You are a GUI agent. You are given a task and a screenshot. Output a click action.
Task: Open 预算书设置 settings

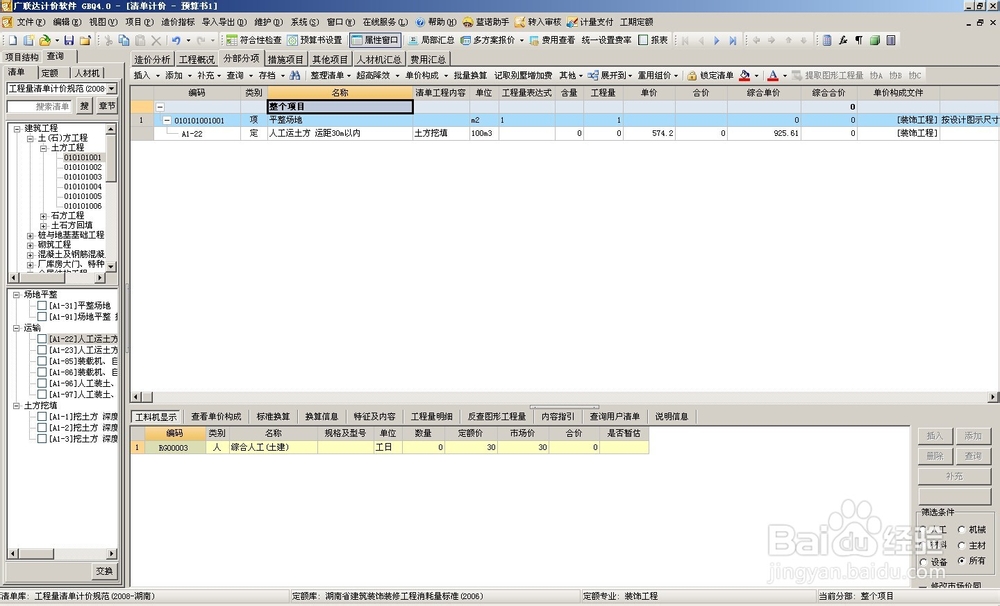pos(314,40)
